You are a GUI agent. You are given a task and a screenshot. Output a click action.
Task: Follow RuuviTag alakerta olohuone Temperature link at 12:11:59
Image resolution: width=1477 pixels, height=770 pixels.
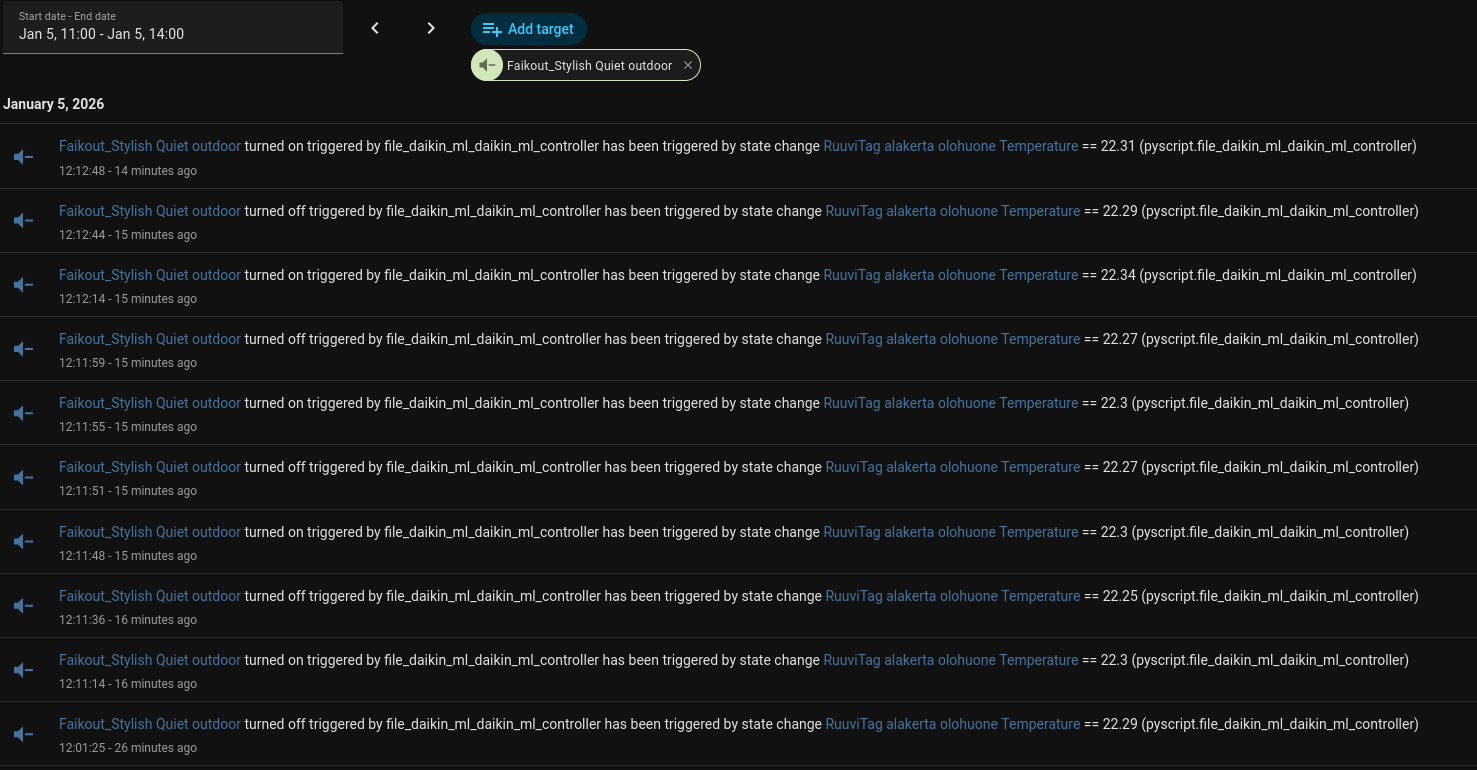pos(953,339)
